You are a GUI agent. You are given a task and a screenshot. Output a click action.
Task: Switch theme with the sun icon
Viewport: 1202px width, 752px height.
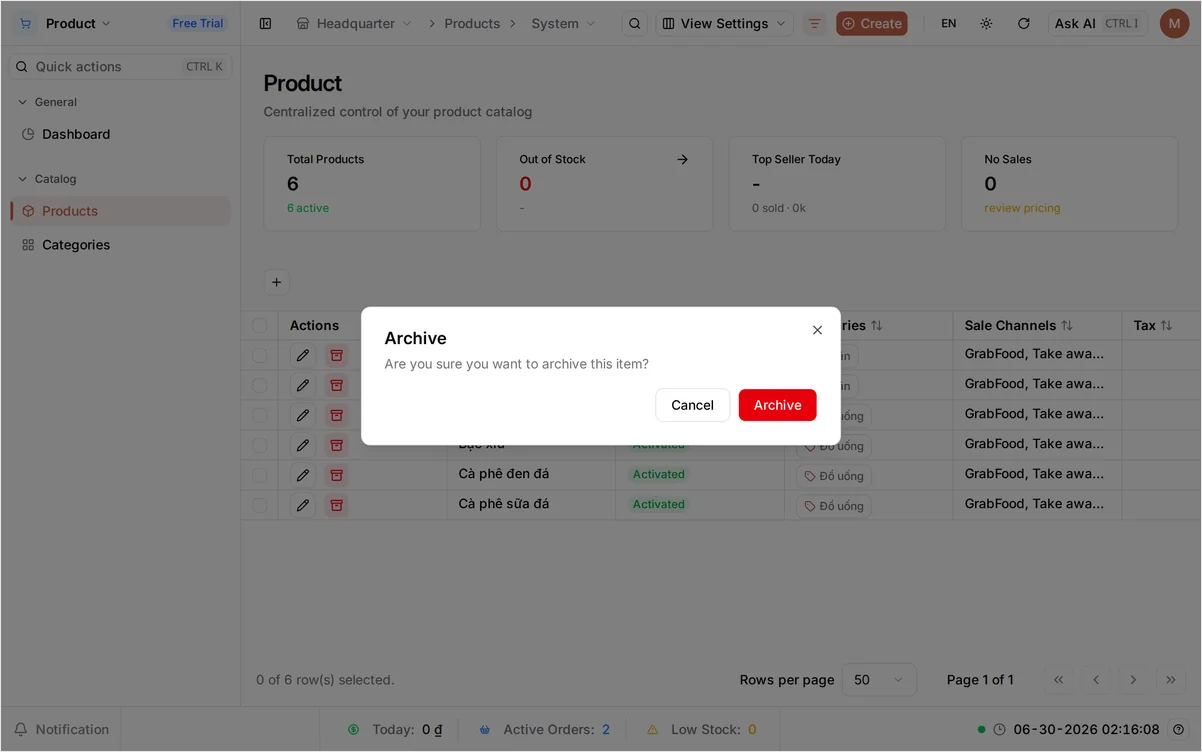point(986,23)
